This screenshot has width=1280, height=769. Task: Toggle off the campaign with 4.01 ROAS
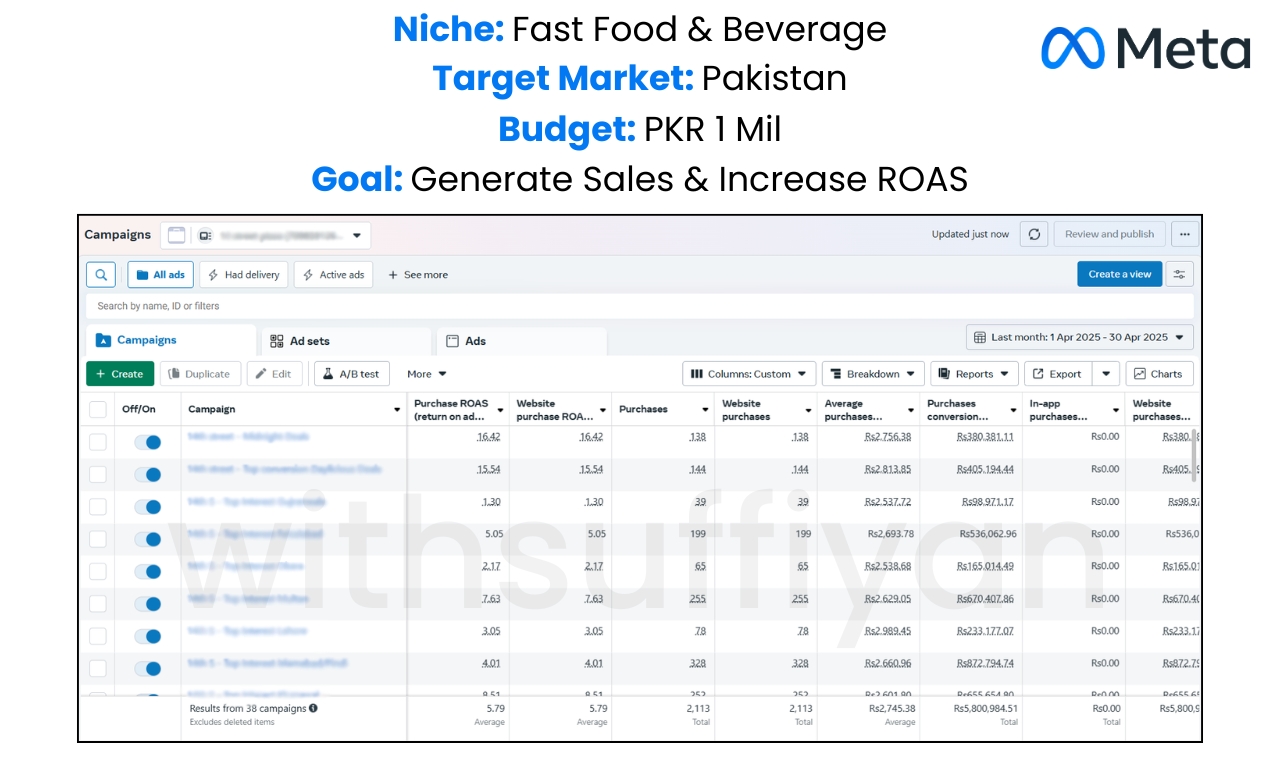click(x=148, y=668)
